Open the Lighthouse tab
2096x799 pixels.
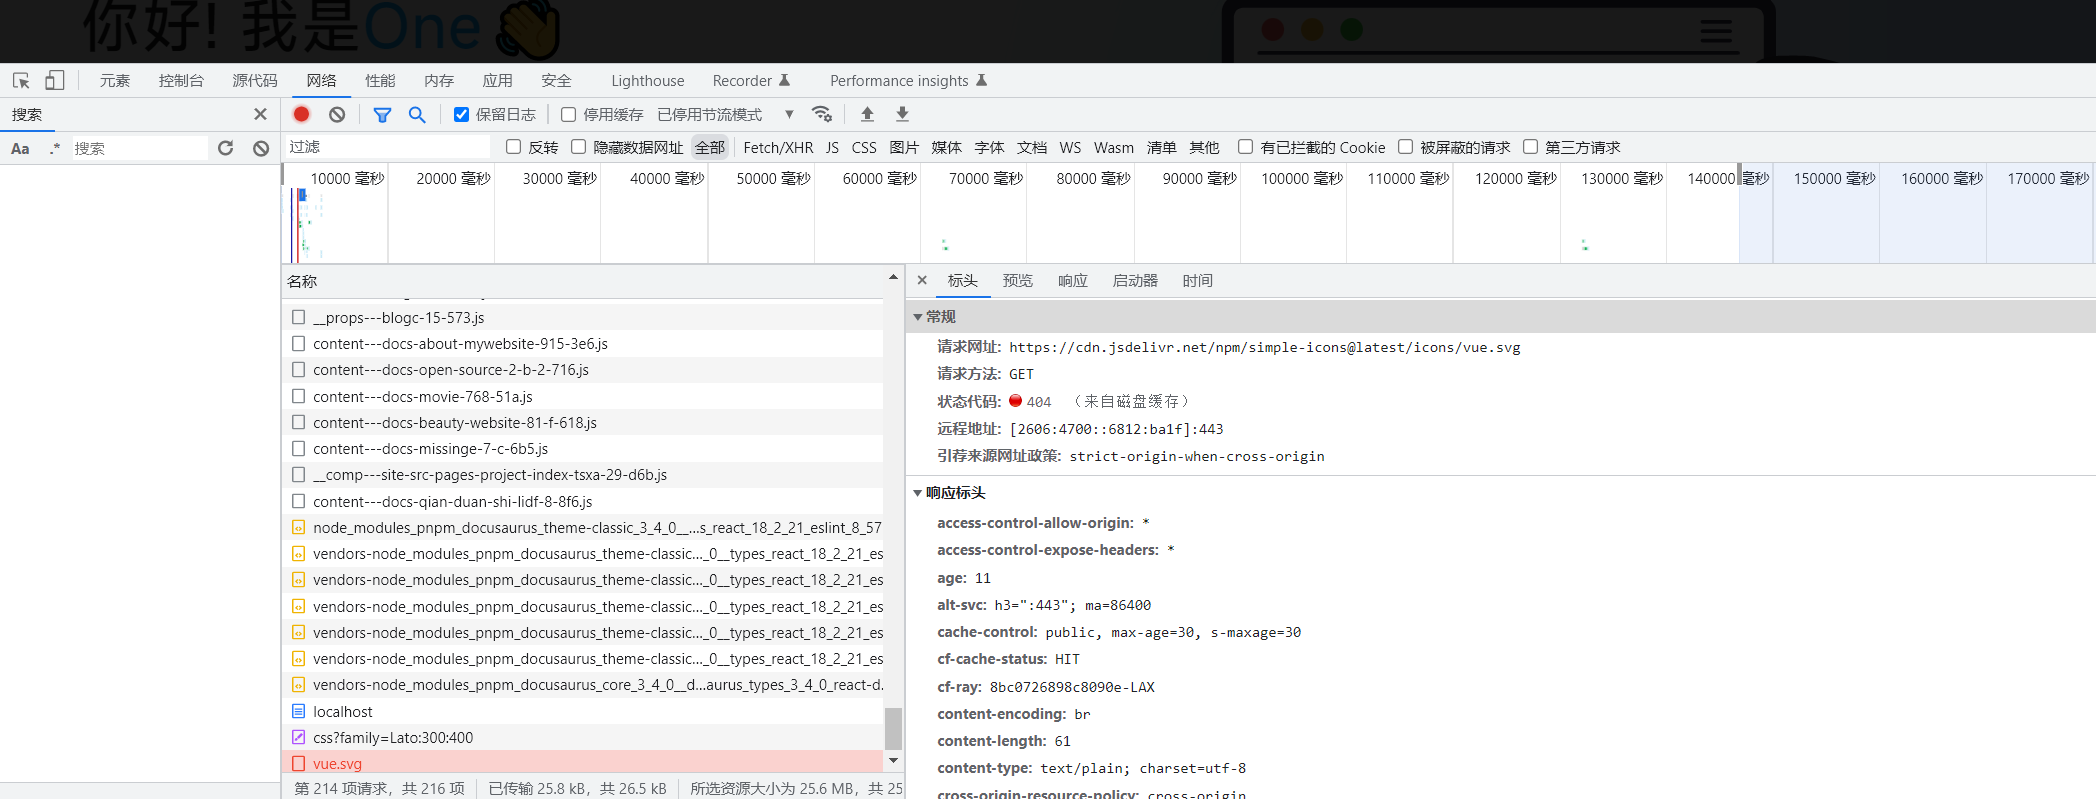coord(648,81)
